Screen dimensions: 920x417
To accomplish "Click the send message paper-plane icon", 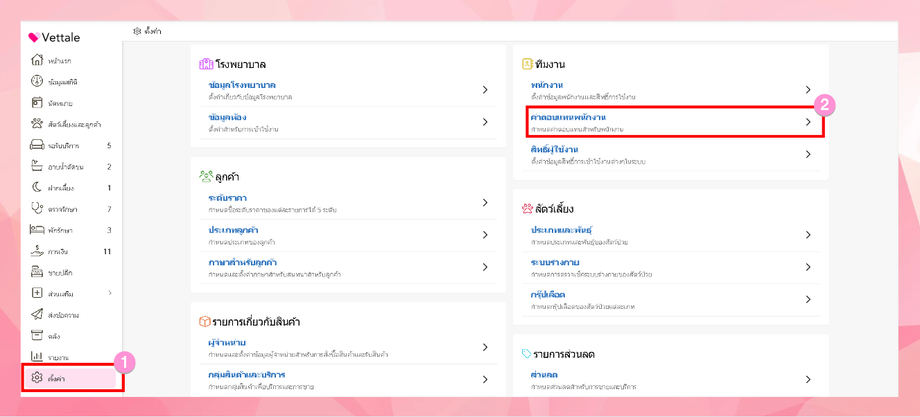I will [37, 315].
